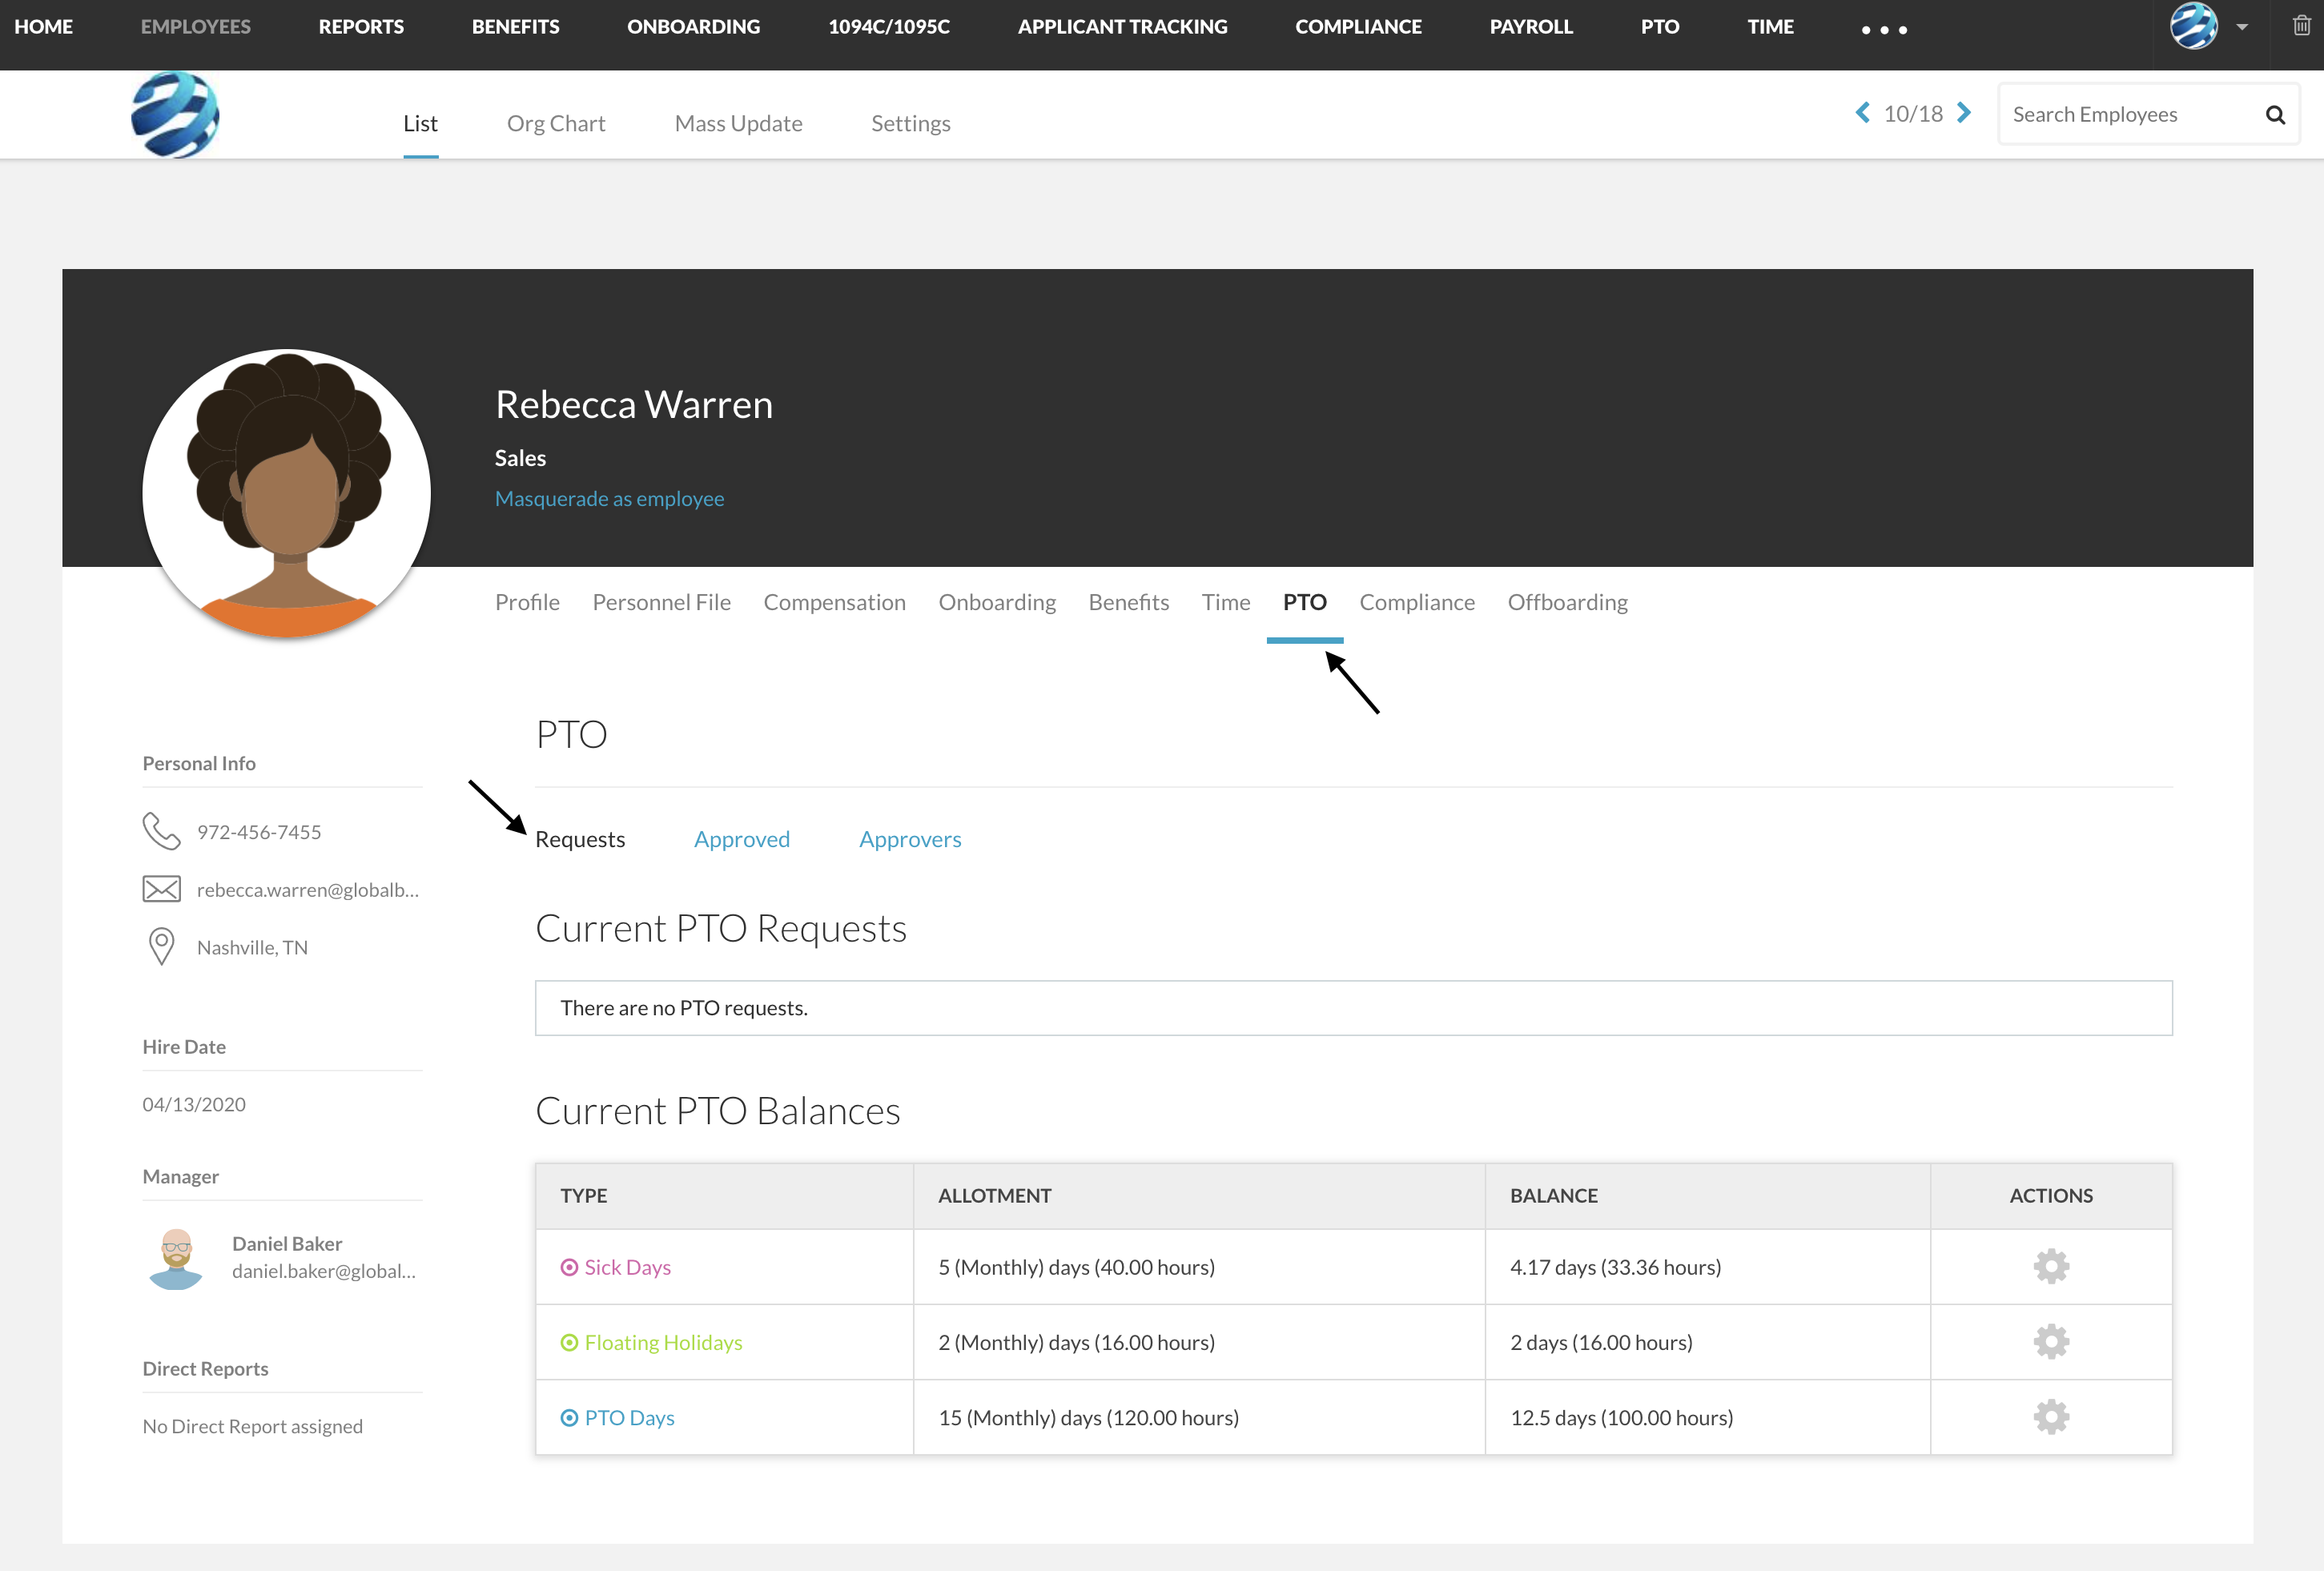The image size is (2324, 1571).
Task: Open the employee Onboarding tab
Action: (x=997, y=602)
